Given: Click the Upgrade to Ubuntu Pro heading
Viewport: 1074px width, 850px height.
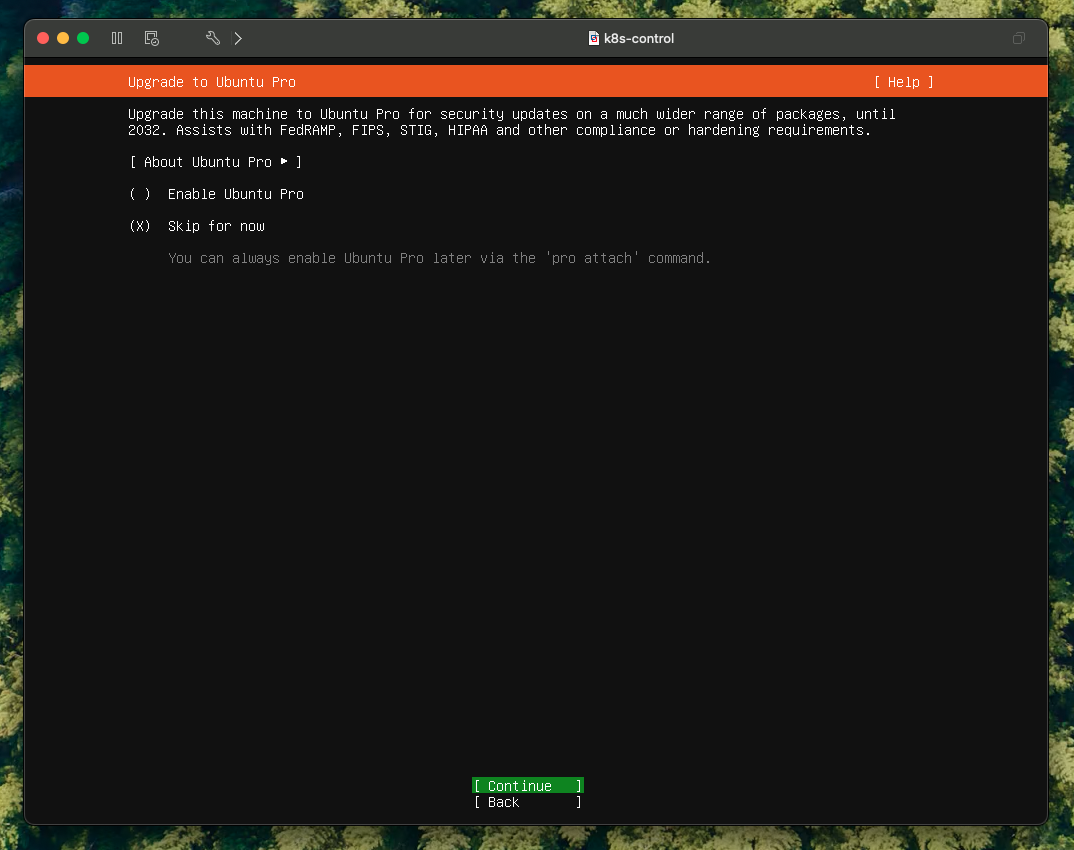Looking at the screenshot, I should pyautogui.click(x=212, y=82).
